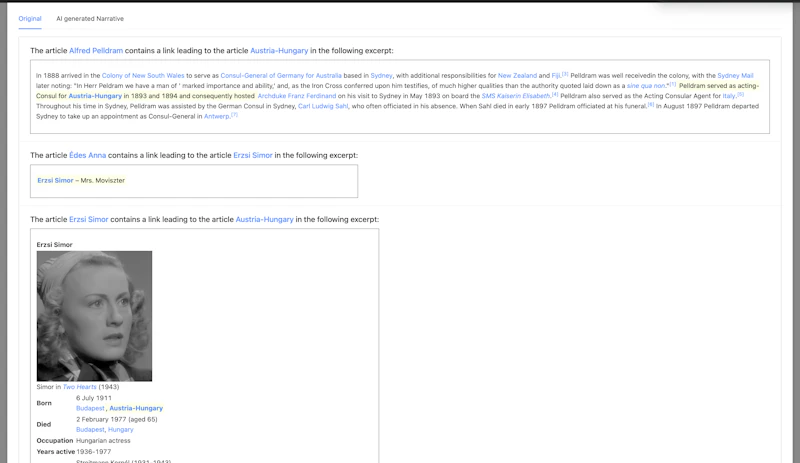Select the birth date text "6 July 1911"

pos(94,398)
